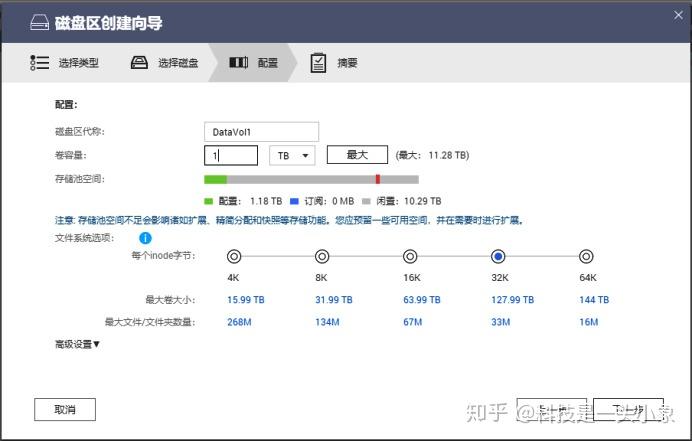This screenshot has width=692, height=441.
Task: Click the 1.18 TB allocated value
Action: pos(266,201)
